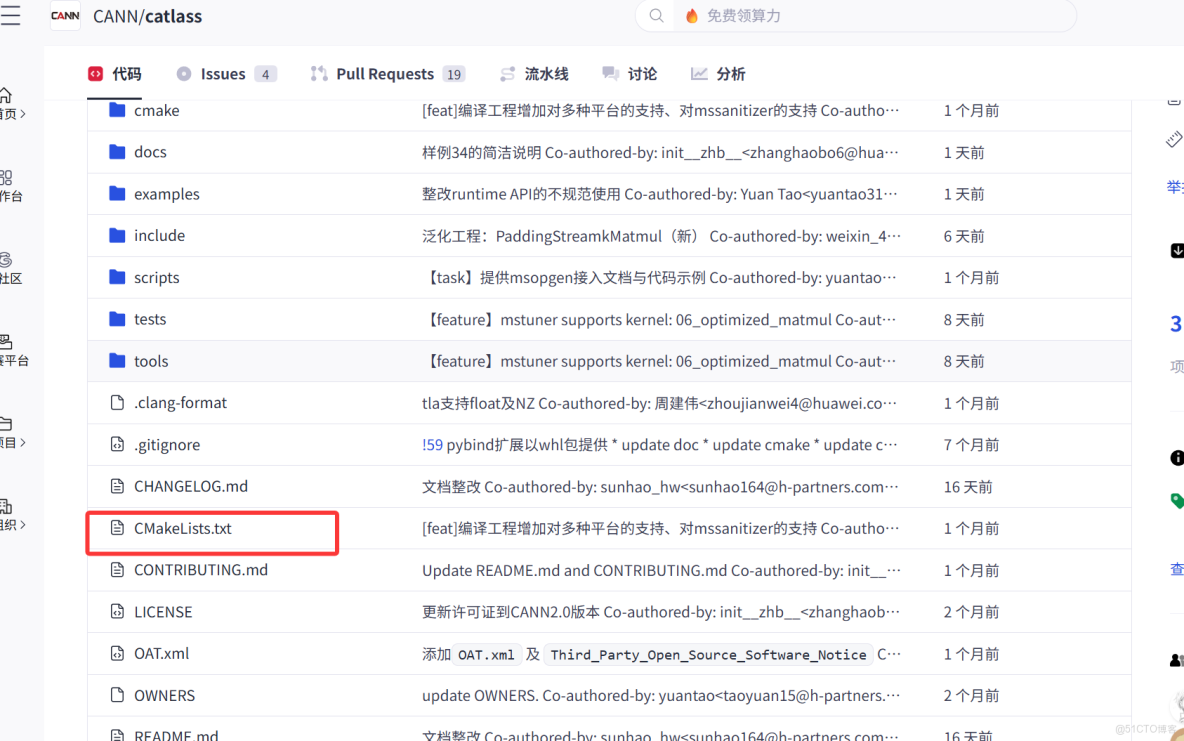Click the flame icon in 免费领算力 banner
This screenshot has width=1184, height=741.
coord(690,15)
